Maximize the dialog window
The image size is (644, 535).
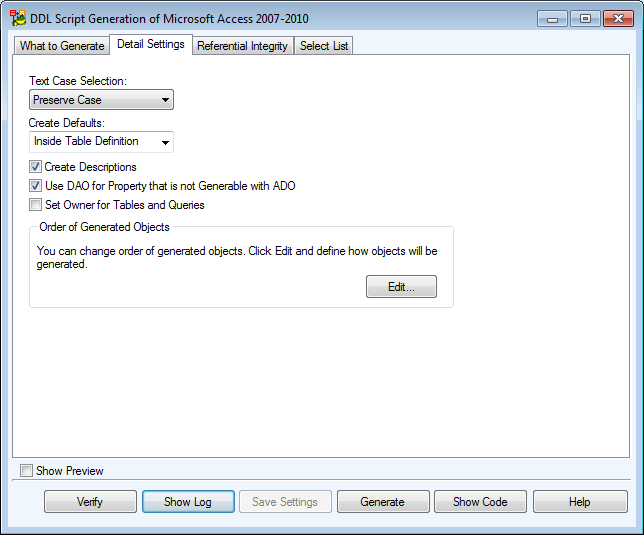[x=584, y=19]
